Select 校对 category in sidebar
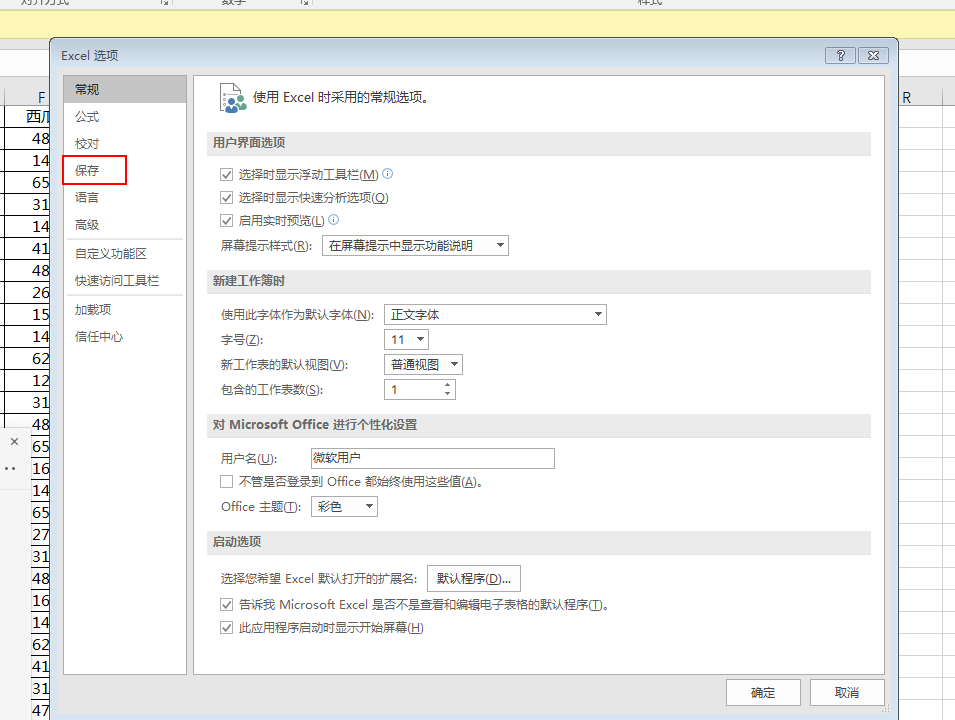Viewport: 955px width, 720px height. tap(125, 144)
